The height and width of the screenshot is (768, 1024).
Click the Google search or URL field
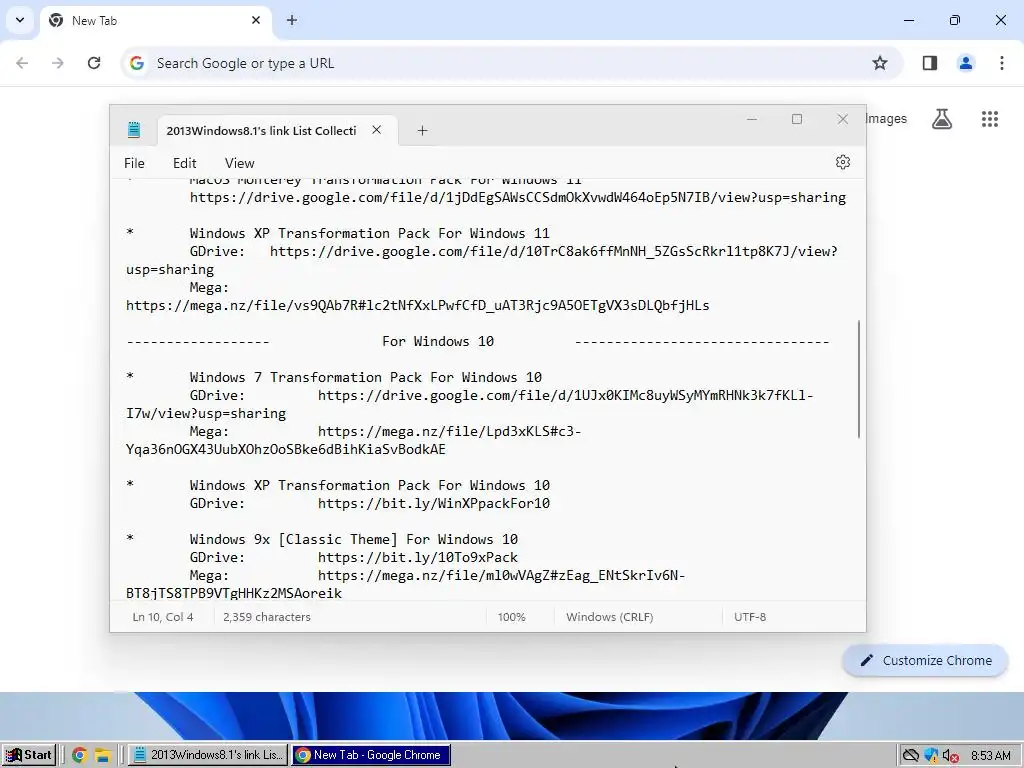tap(509, 63)
